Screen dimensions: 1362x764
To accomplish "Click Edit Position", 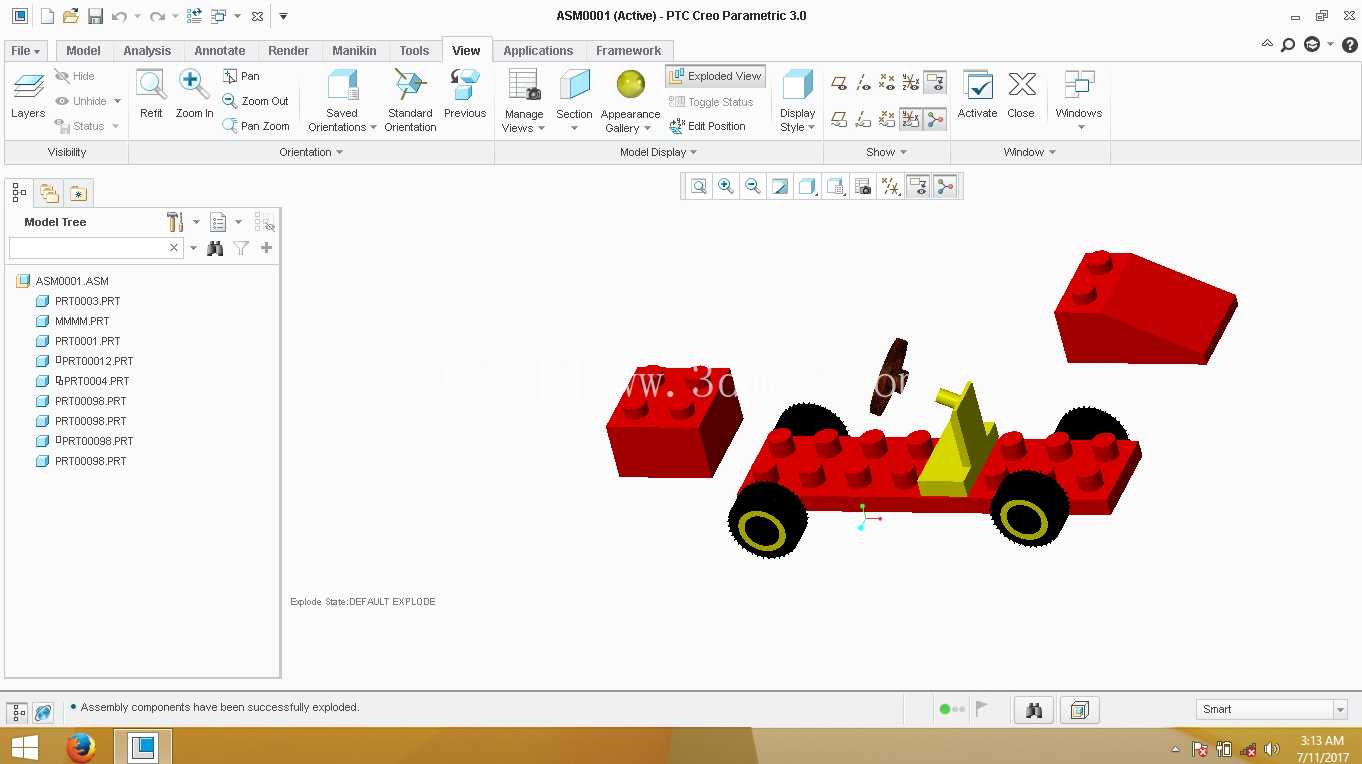I will click(708, 126).
